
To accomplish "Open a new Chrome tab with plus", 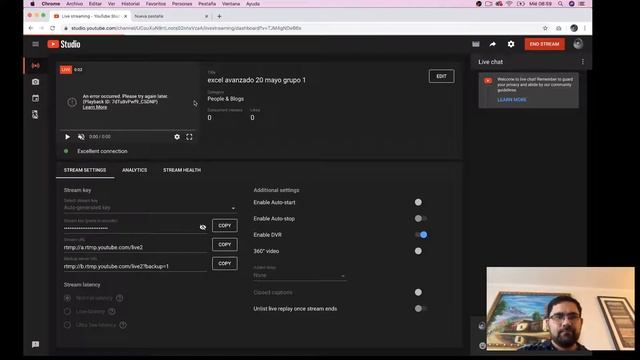I will [219, 16].
